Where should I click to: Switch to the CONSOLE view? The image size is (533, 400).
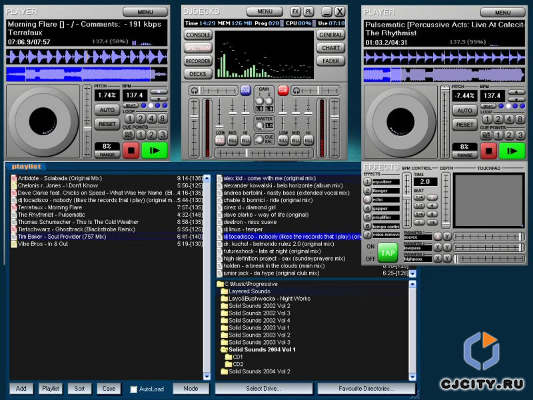pos(199,35)
